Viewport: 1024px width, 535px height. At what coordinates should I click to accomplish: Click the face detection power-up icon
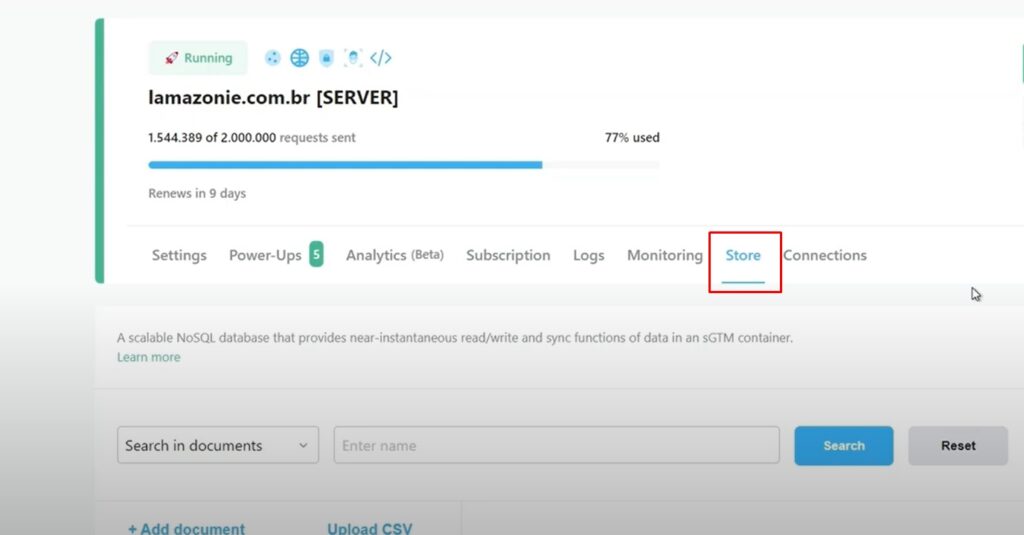pyautogui.click(x=353, y=58)
